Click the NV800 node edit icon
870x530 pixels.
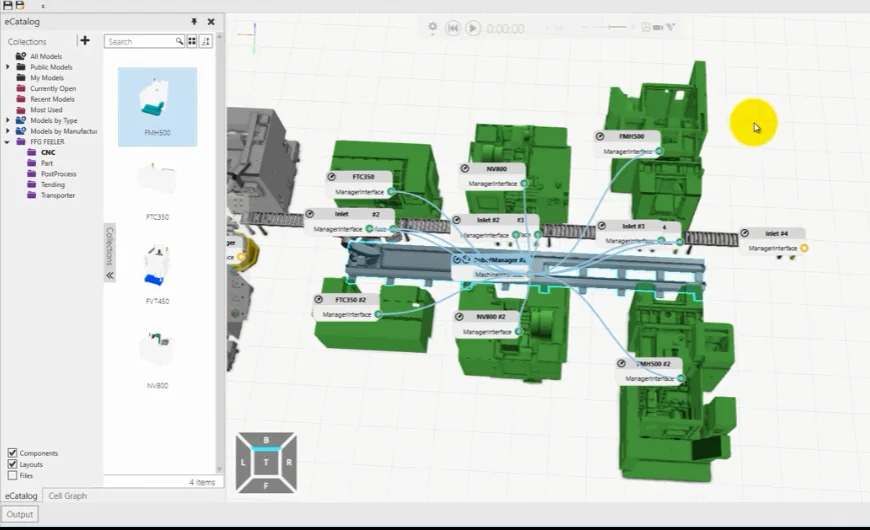465,169
